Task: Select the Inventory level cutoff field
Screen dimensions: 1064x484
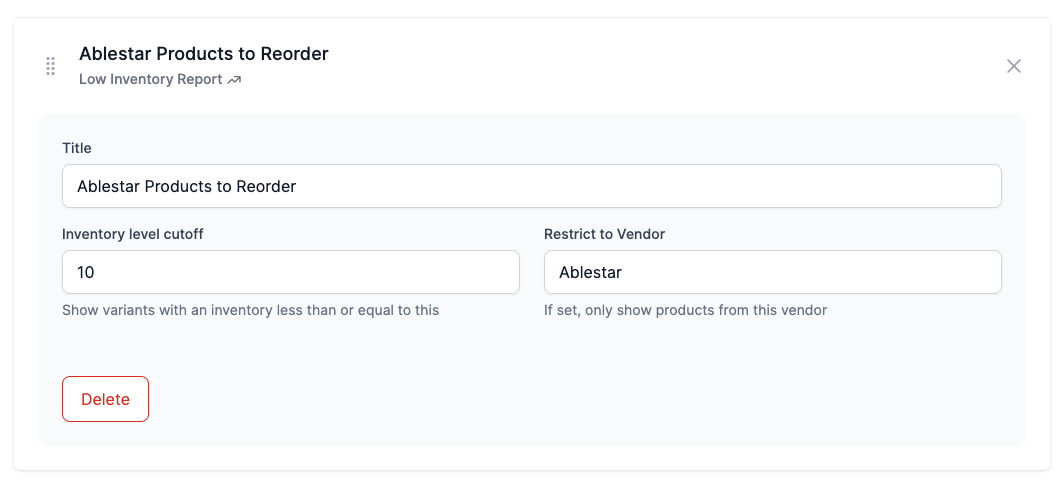Action: pos(290,272)
